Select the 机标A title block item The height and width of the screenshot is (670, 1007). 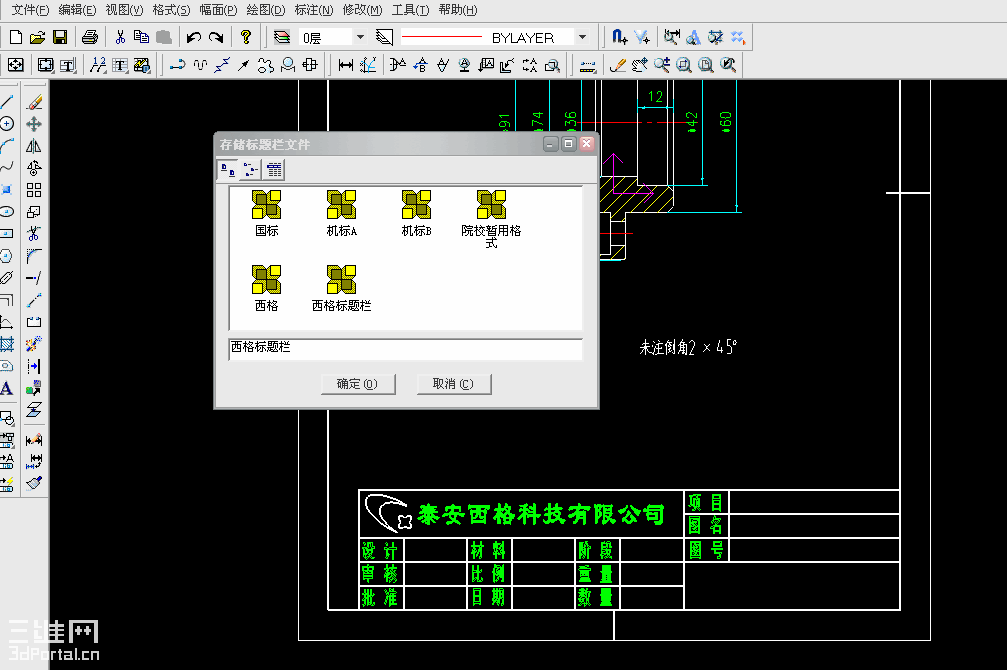pos(342,213)
